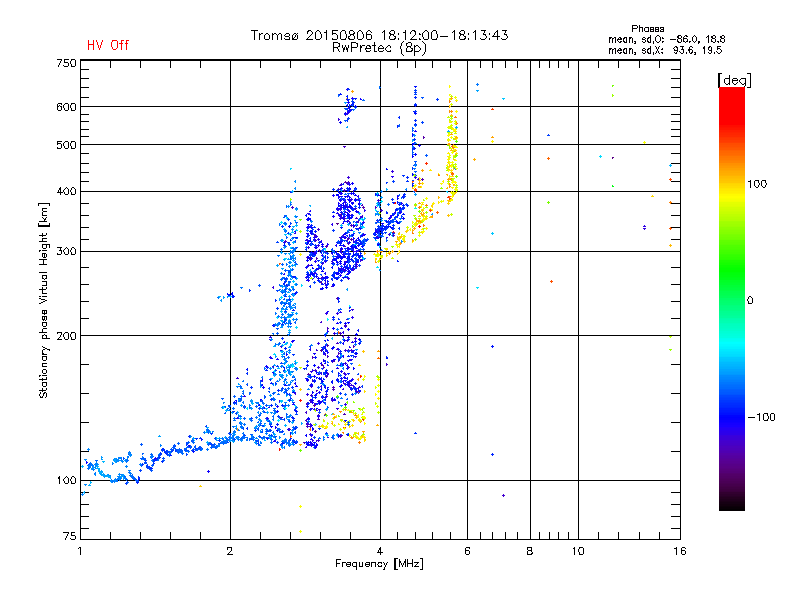Click the x-axis tick label '1'

tap(80, 551)
